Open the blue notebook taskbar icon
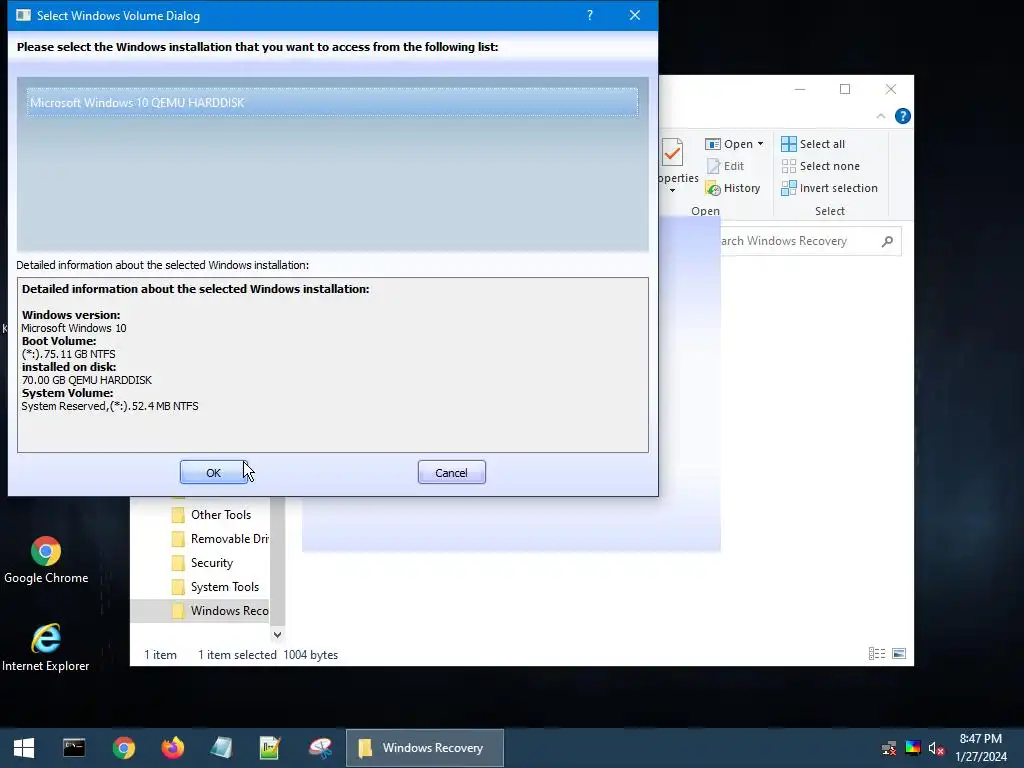The image size is (1024, 768). (x=221, y=748)
